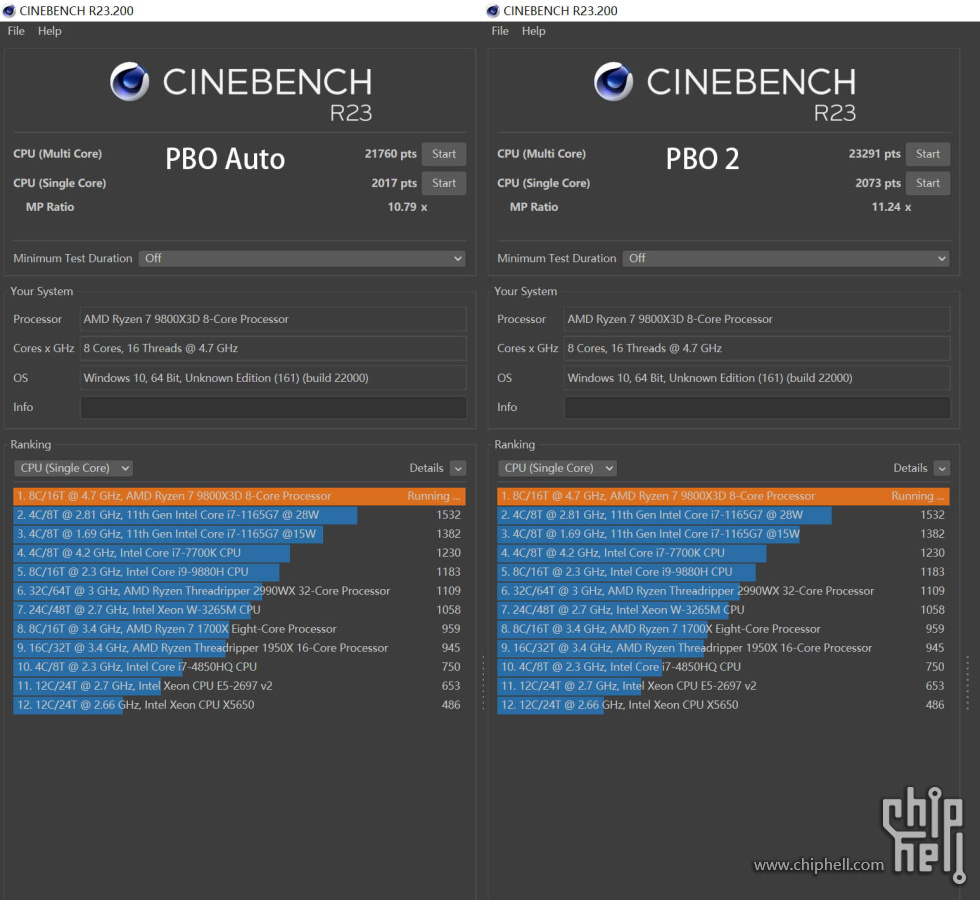The image size is (980, 900).
Task: Open File menu in left Cinebench window
Action: pyautogui.click(x=16, y=31)
